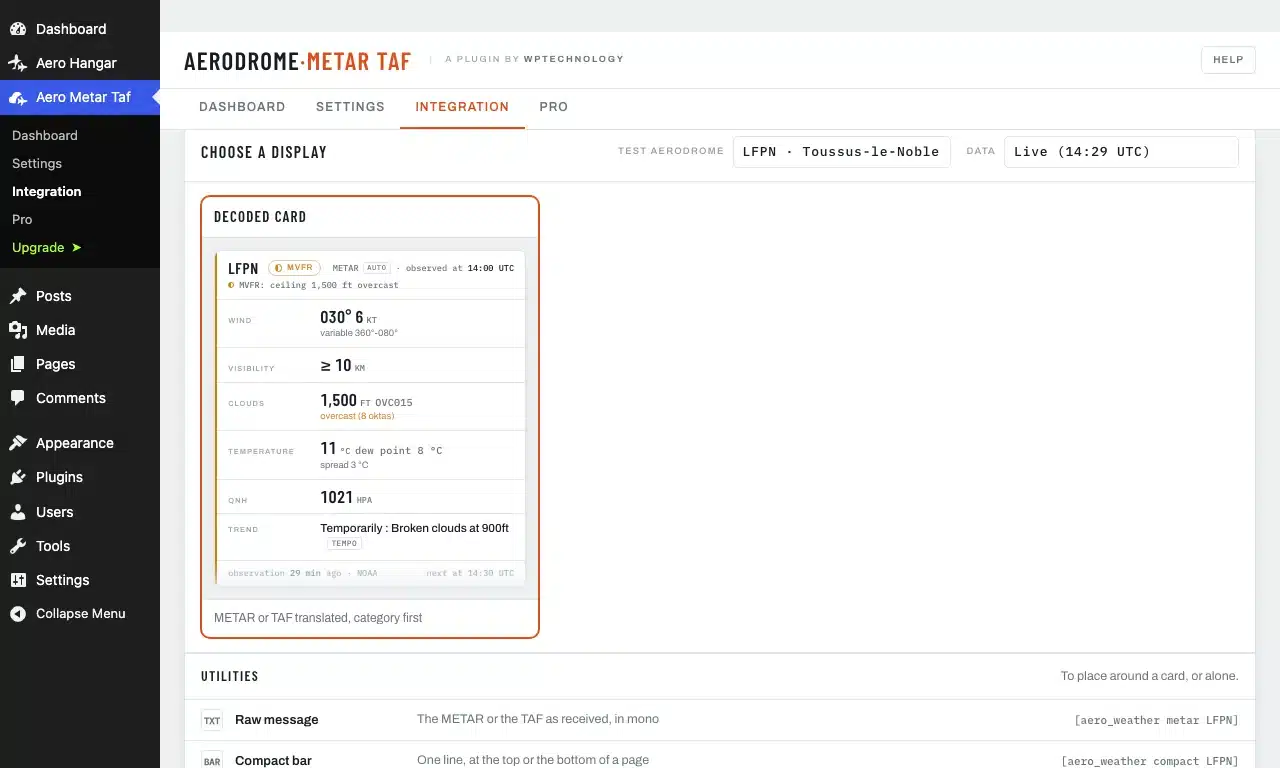The height and width of the screenshot is (768, 1280).
Task: Click the Integration submenu item in sidebar
Action: (x=47, y=191)
